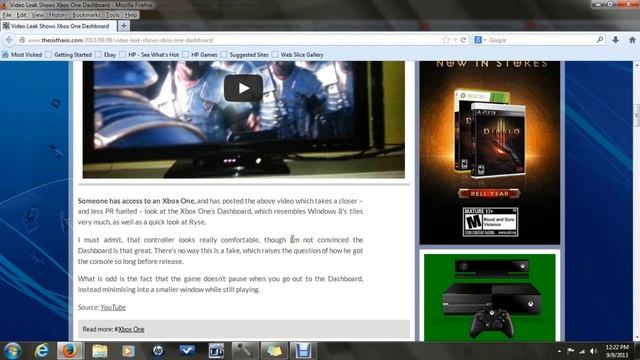Image resolution: width=640 pixels, height=360 pixels.
Task: Open the Web Slice Gallery bookmark
Action: pyautogui.click(x=298, y=55)
